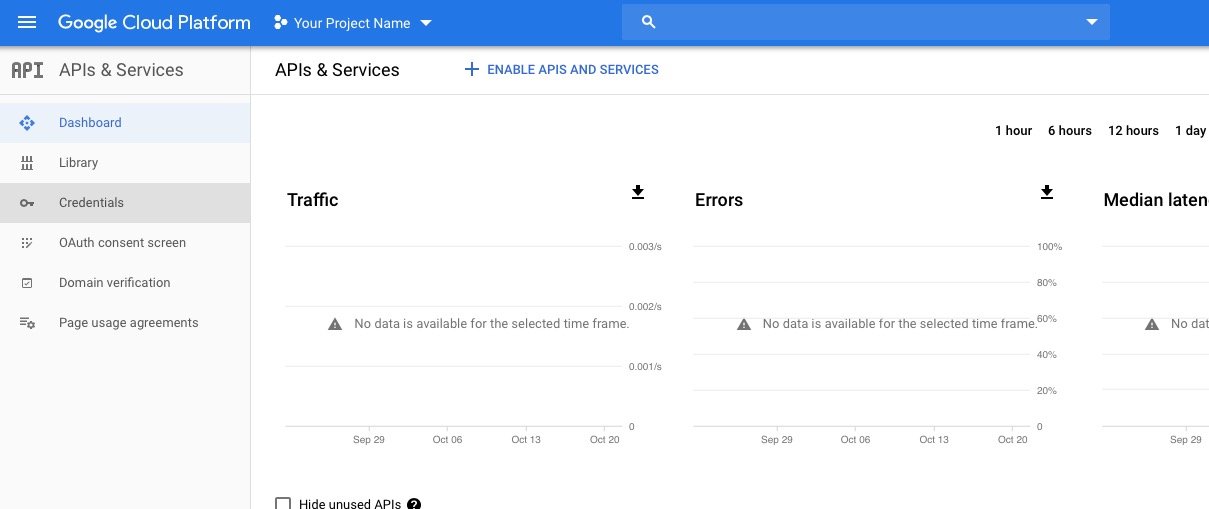
Task: Click the Domain verification checkbox icon
Action: (x=27, y=283)
